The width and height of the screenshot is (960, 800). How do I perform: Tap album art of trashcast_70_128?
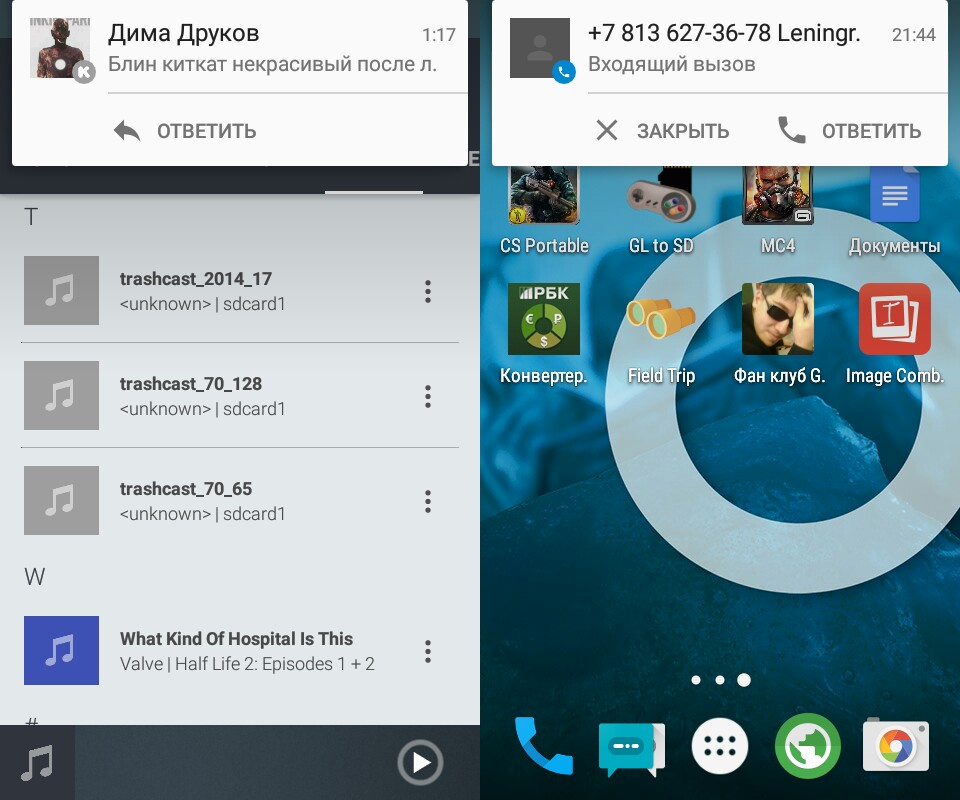point(61,395)
